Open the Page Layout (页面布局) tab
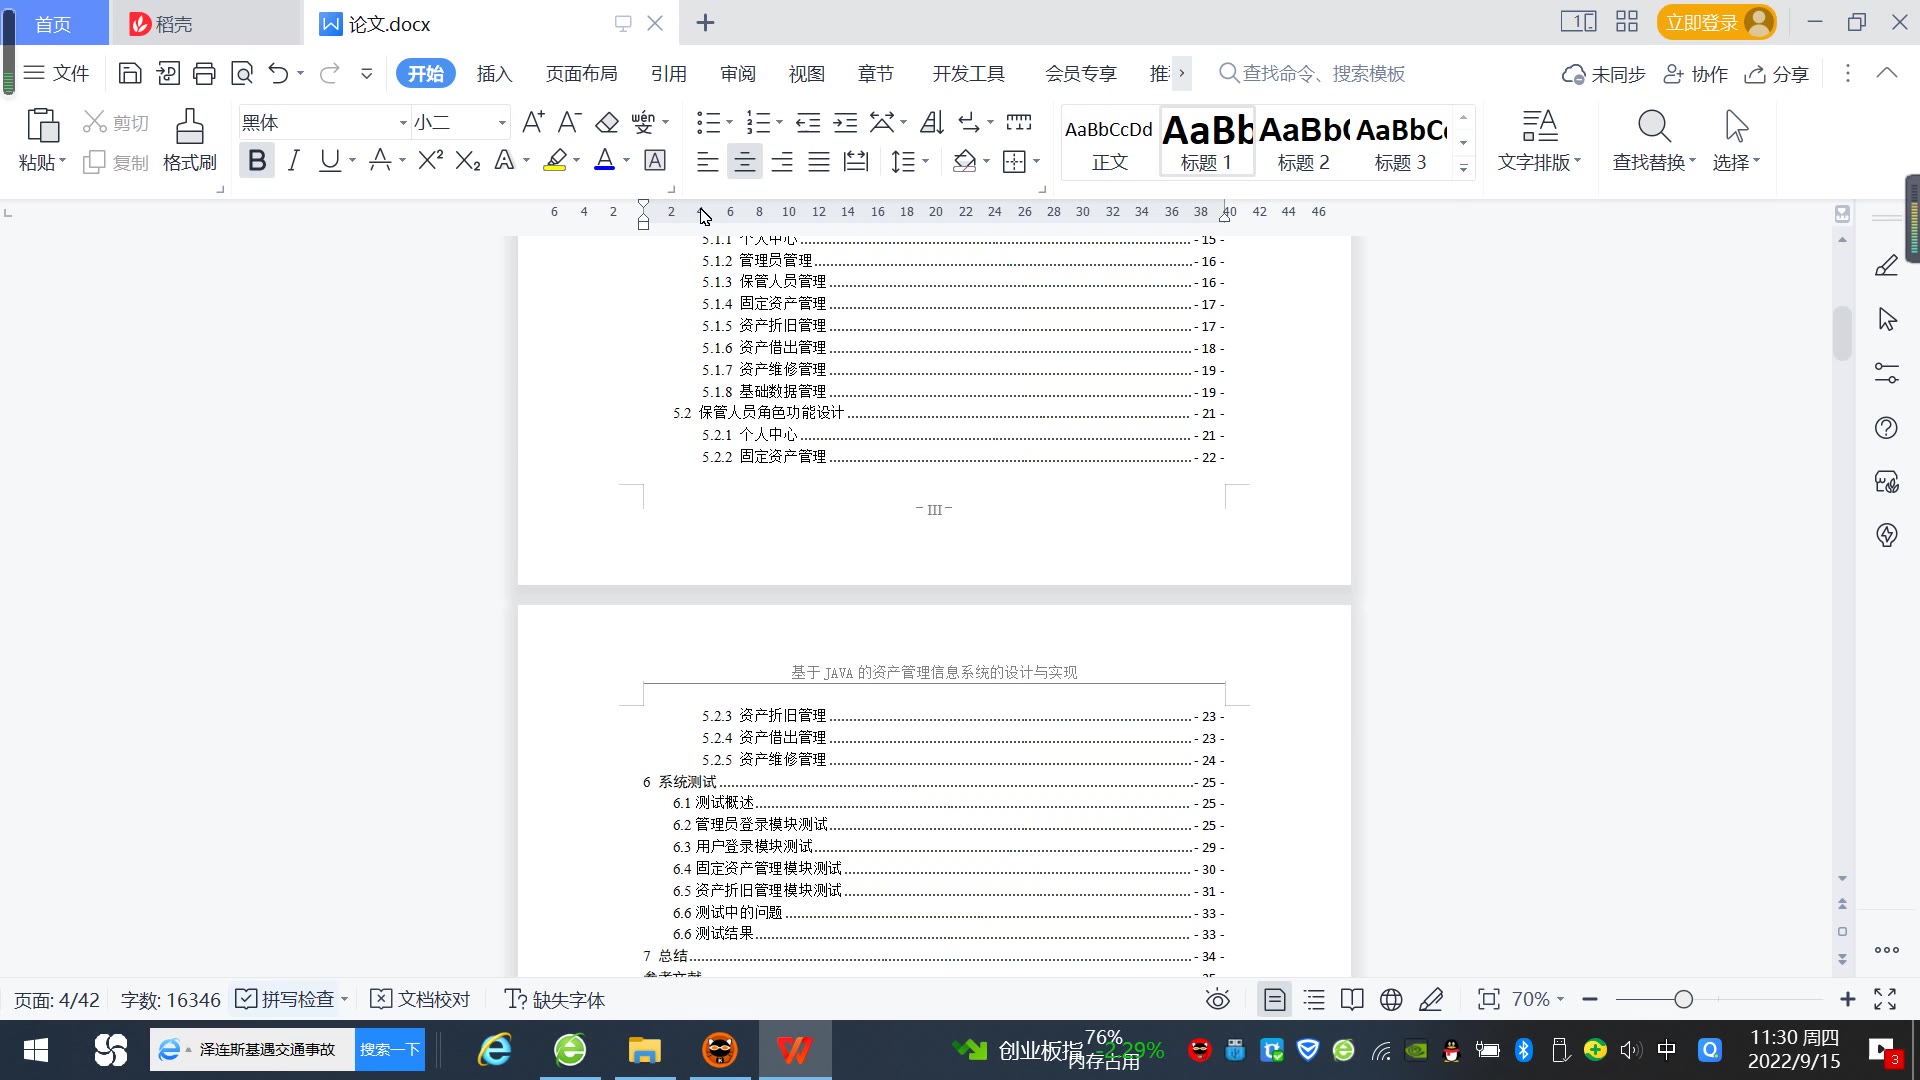Image resolution: width=1920 pixels, height=1080 pixels. [x=581, y=73]
